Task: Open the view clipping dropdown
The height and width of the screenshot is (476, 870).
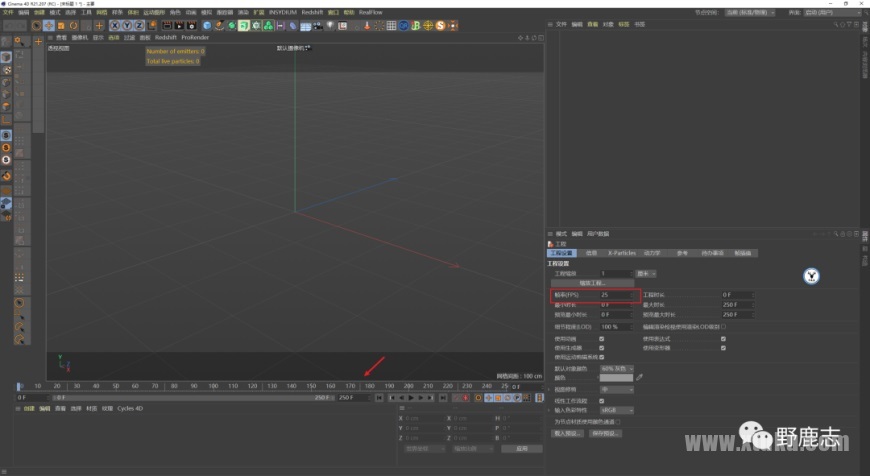Action: (x=616, y=390)
